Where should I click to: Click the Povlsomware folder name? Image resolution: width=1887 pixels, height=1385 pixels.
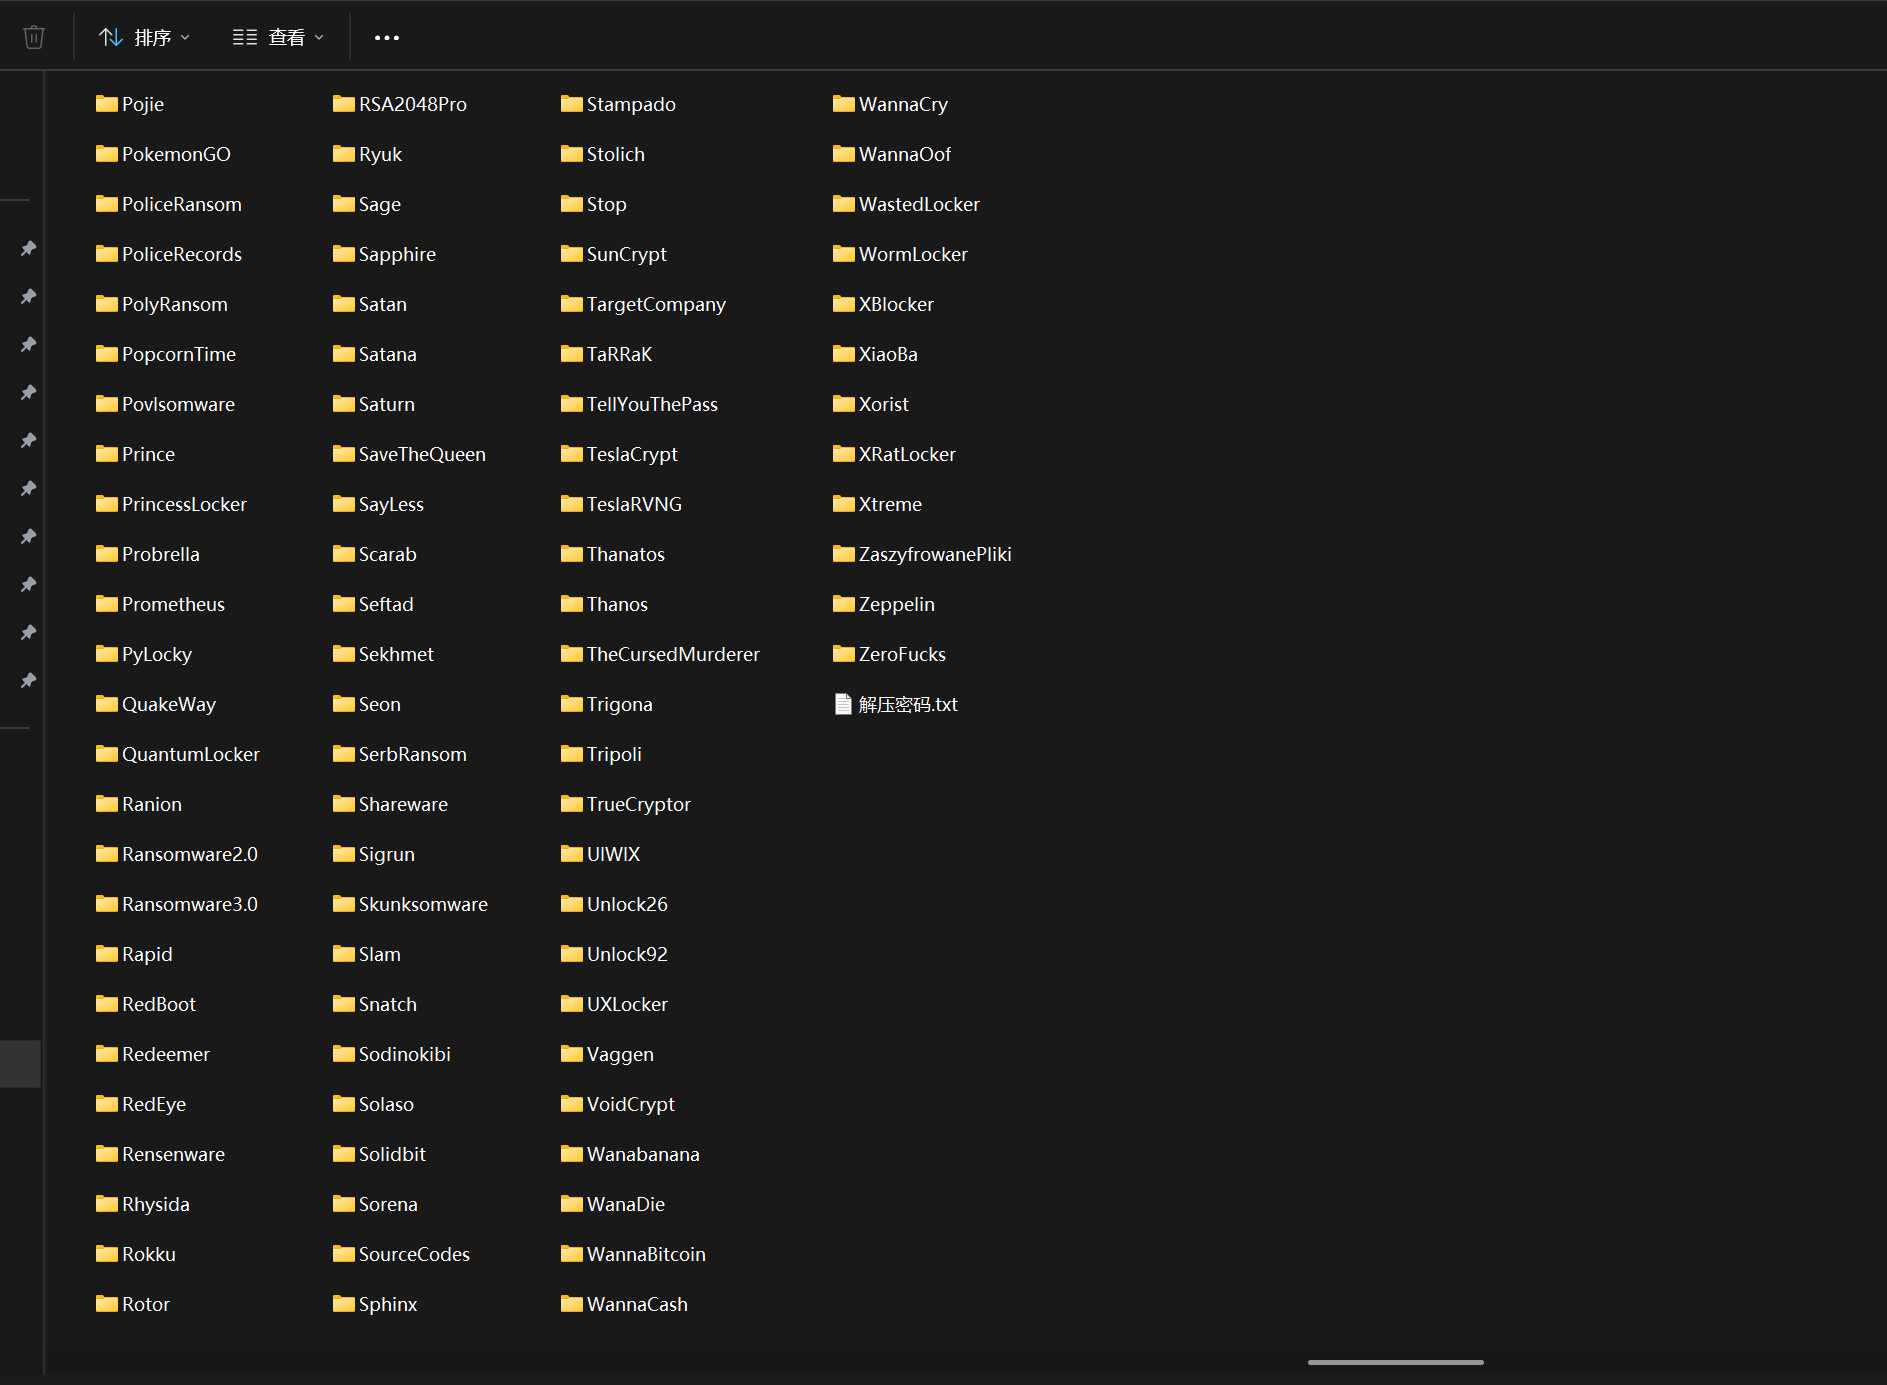pos(178,404)
